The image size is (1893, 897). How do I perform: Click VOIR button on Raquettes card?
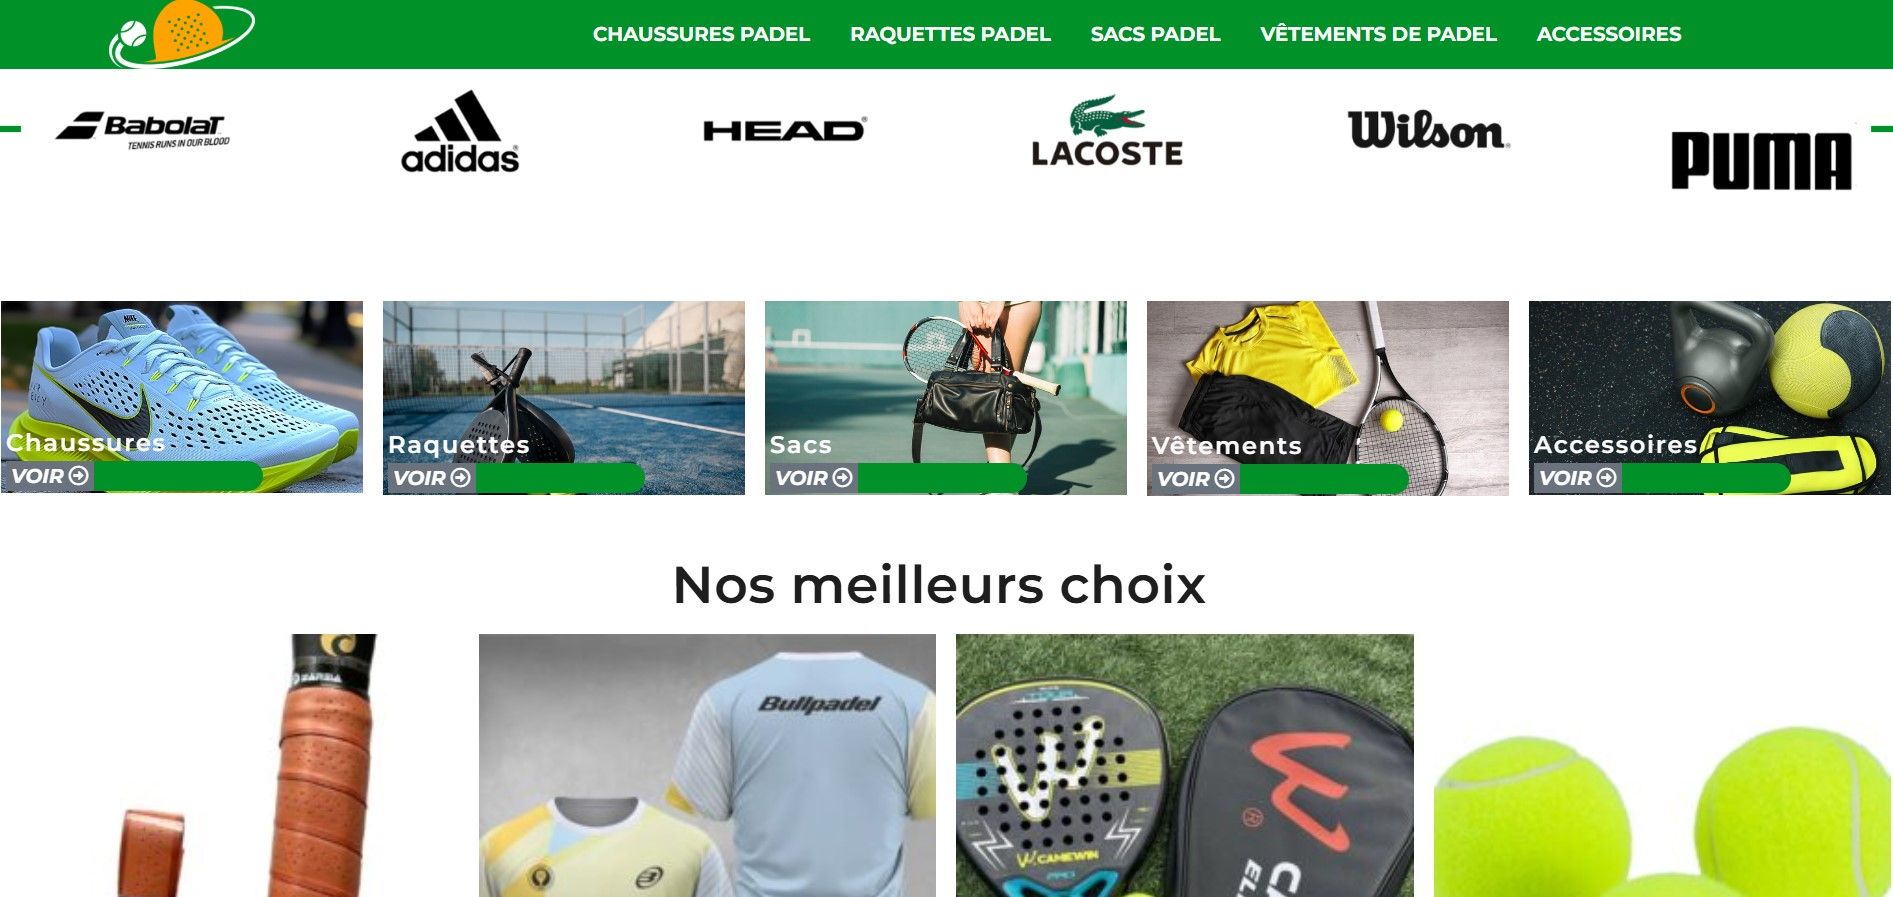(x=432, y=478)
